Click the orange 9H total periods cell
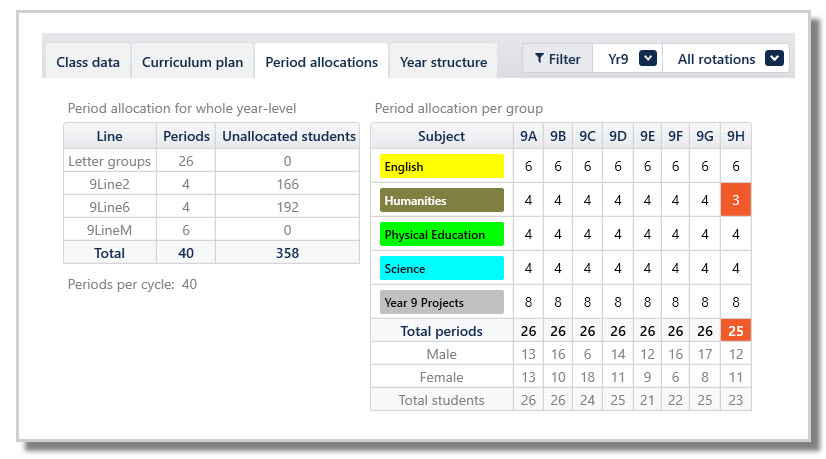 click(x=736, y=331)
